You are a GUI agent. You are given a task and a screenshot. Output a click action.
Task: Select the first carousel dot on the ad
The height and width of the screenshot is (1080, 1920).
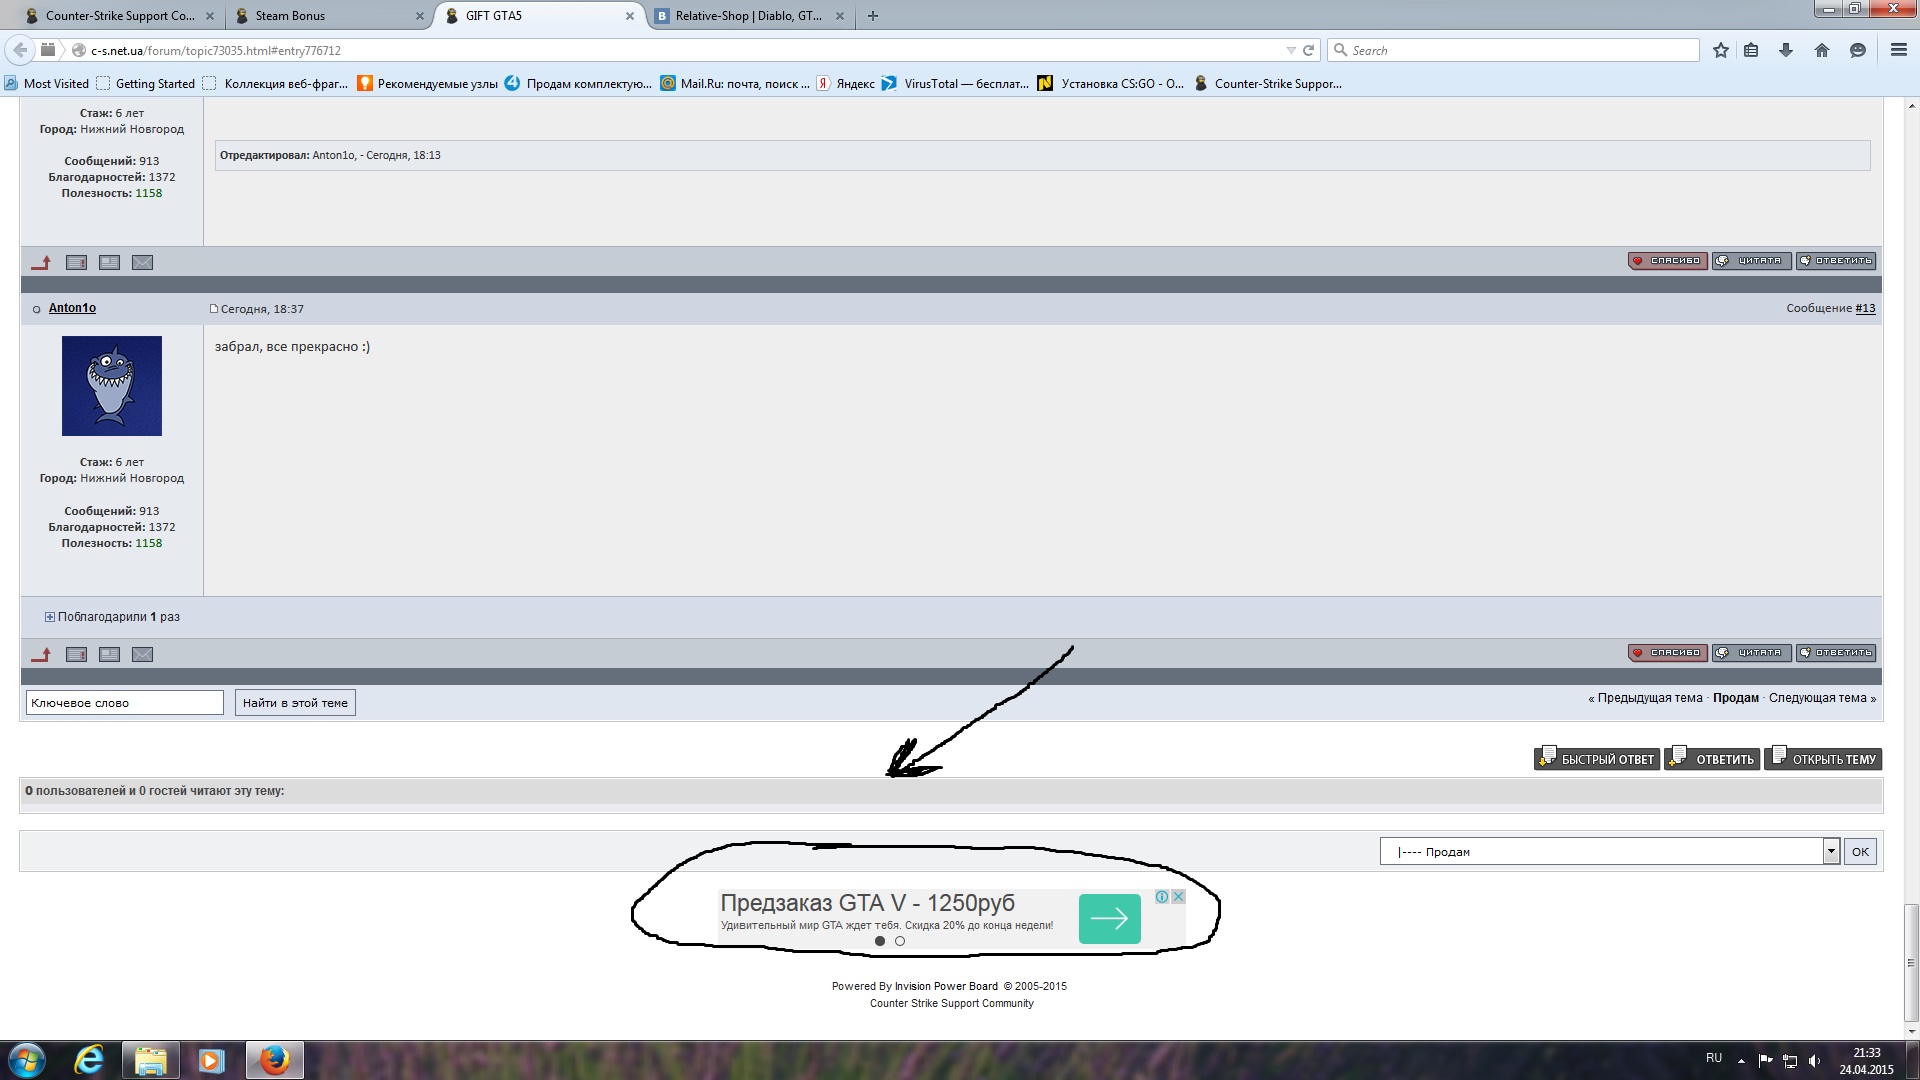click(x=880, y=941)
